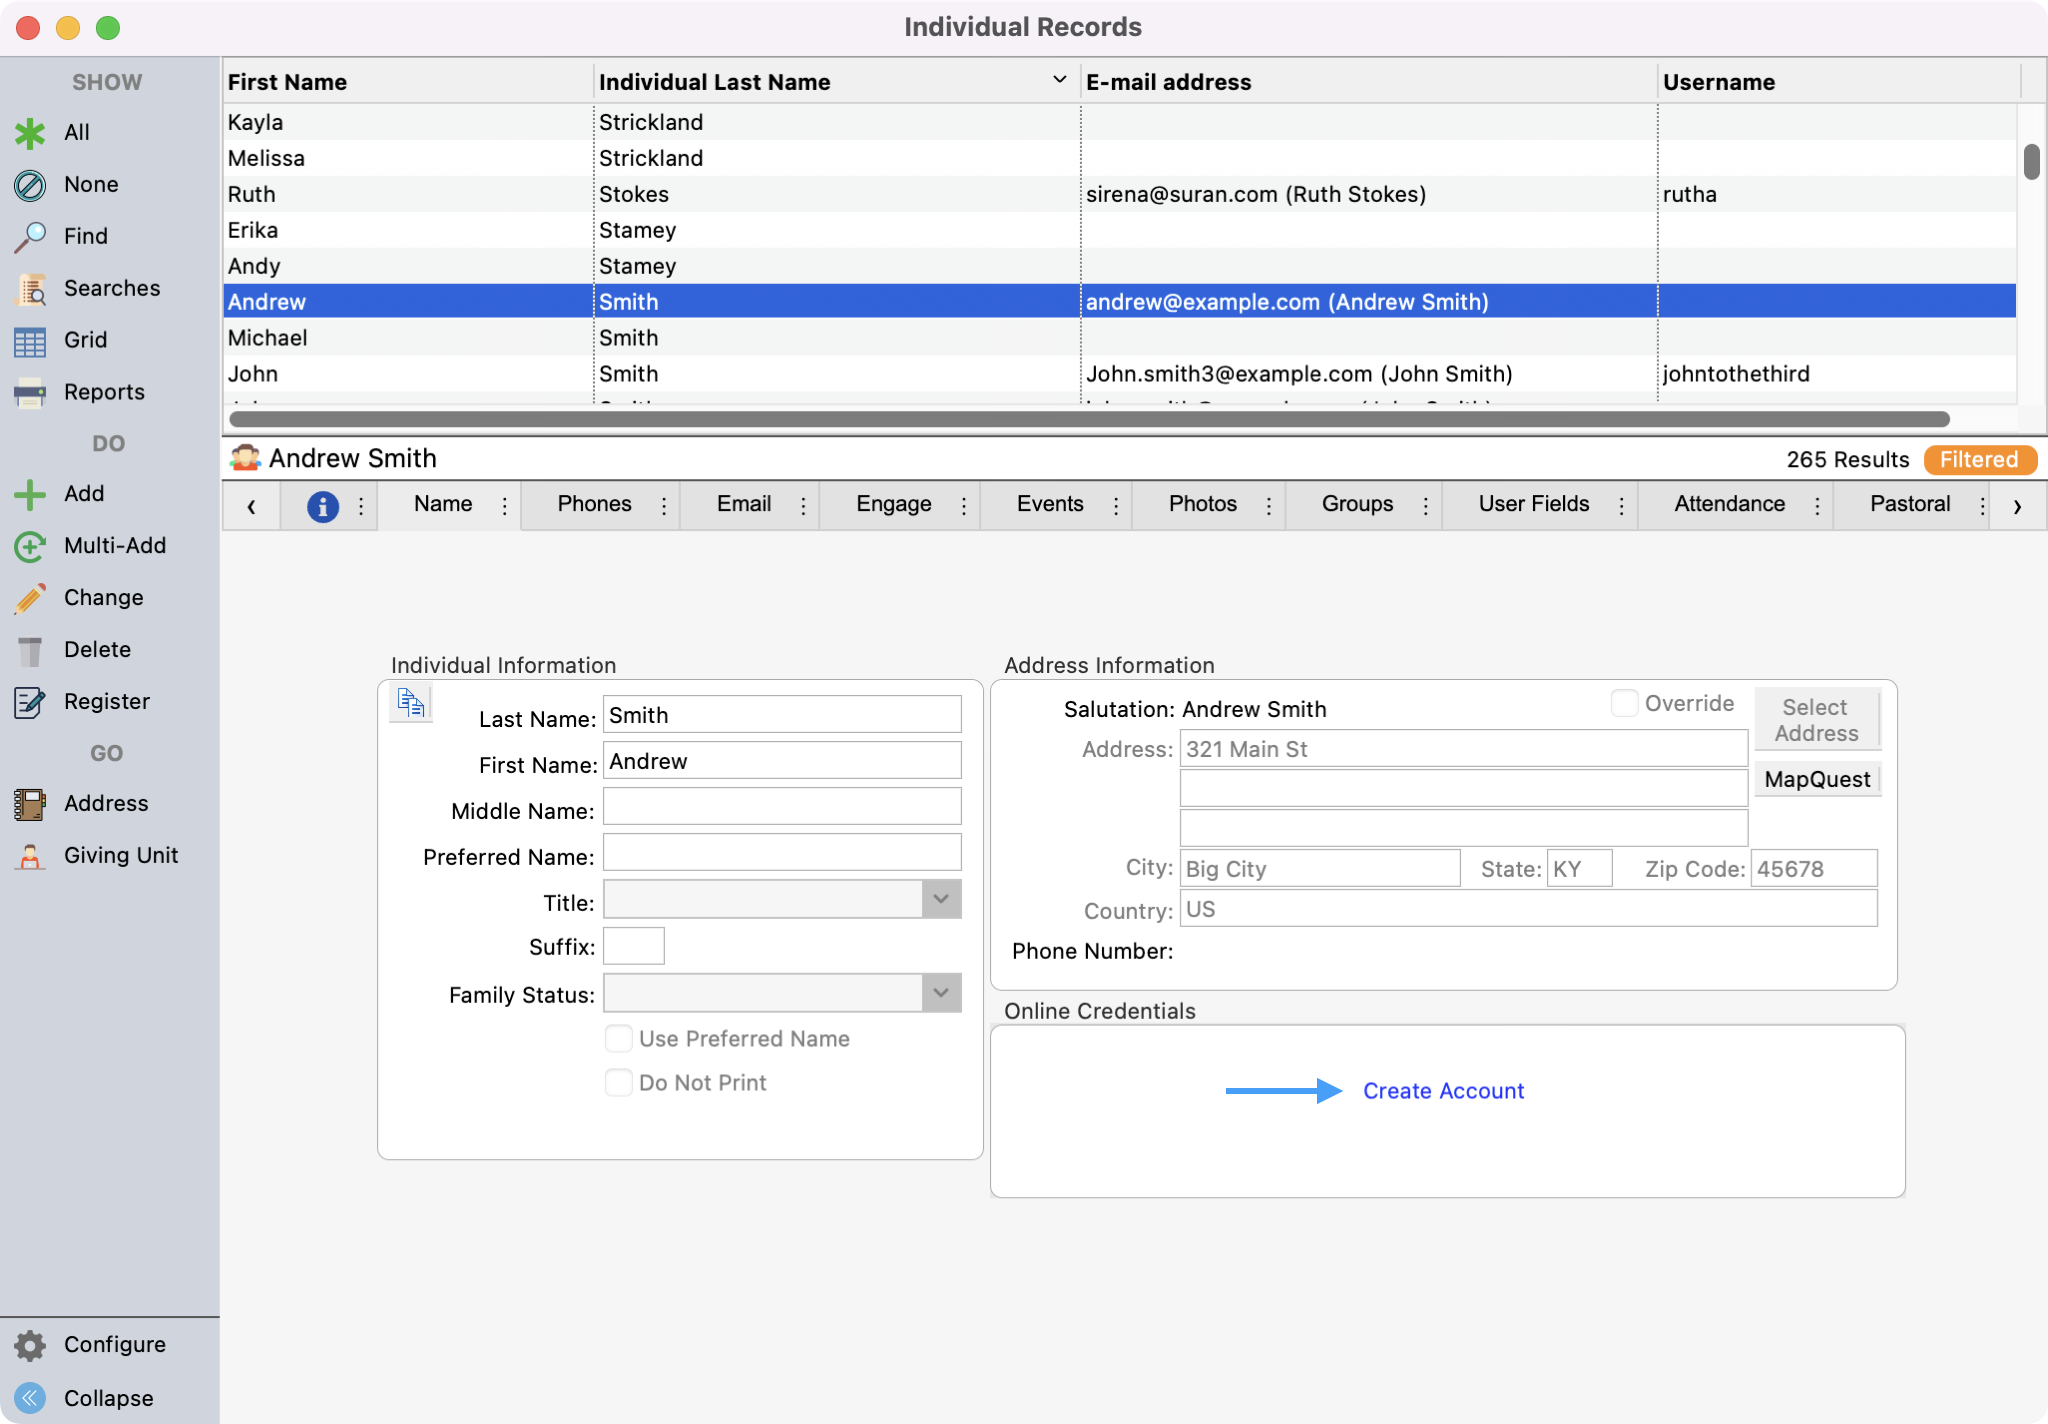Select the Register sidebar icon
The height and width of the screenshot is (1424, 2048).
click(x=31, y=701)
